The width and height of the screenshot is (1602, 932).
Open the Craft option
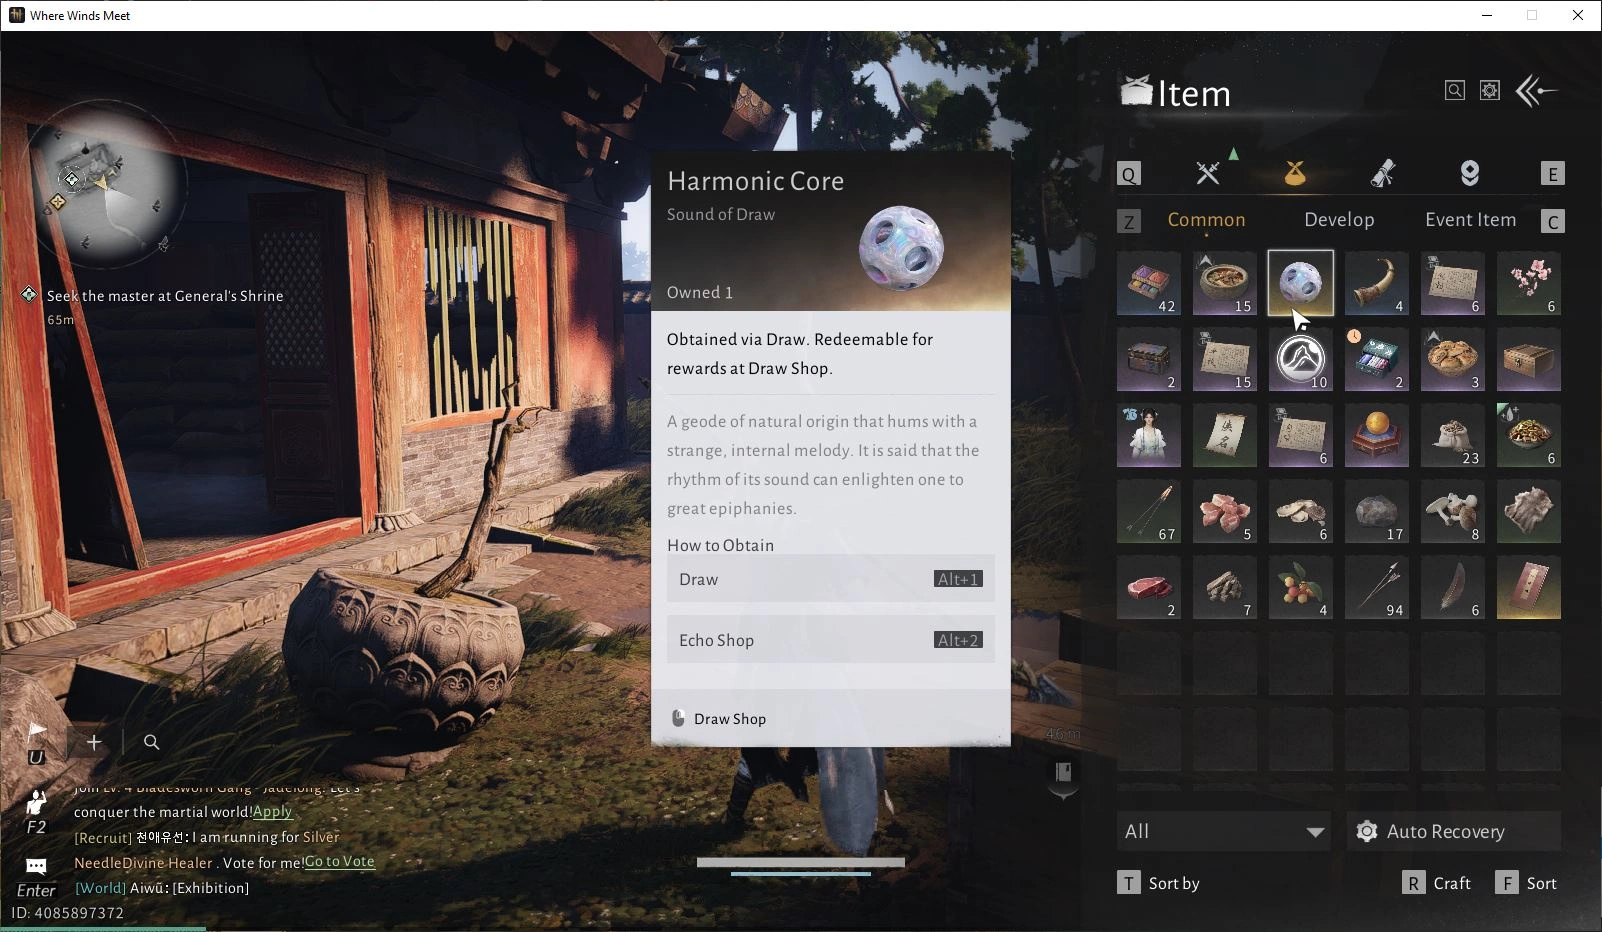click(x=1437, y=883)
